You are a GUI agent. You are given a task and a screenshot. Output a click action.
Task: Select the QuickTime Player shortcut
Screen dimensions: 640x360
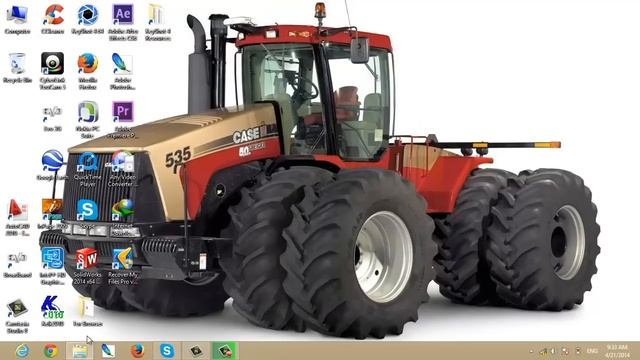pyautogui.click(x=87, y=169)
